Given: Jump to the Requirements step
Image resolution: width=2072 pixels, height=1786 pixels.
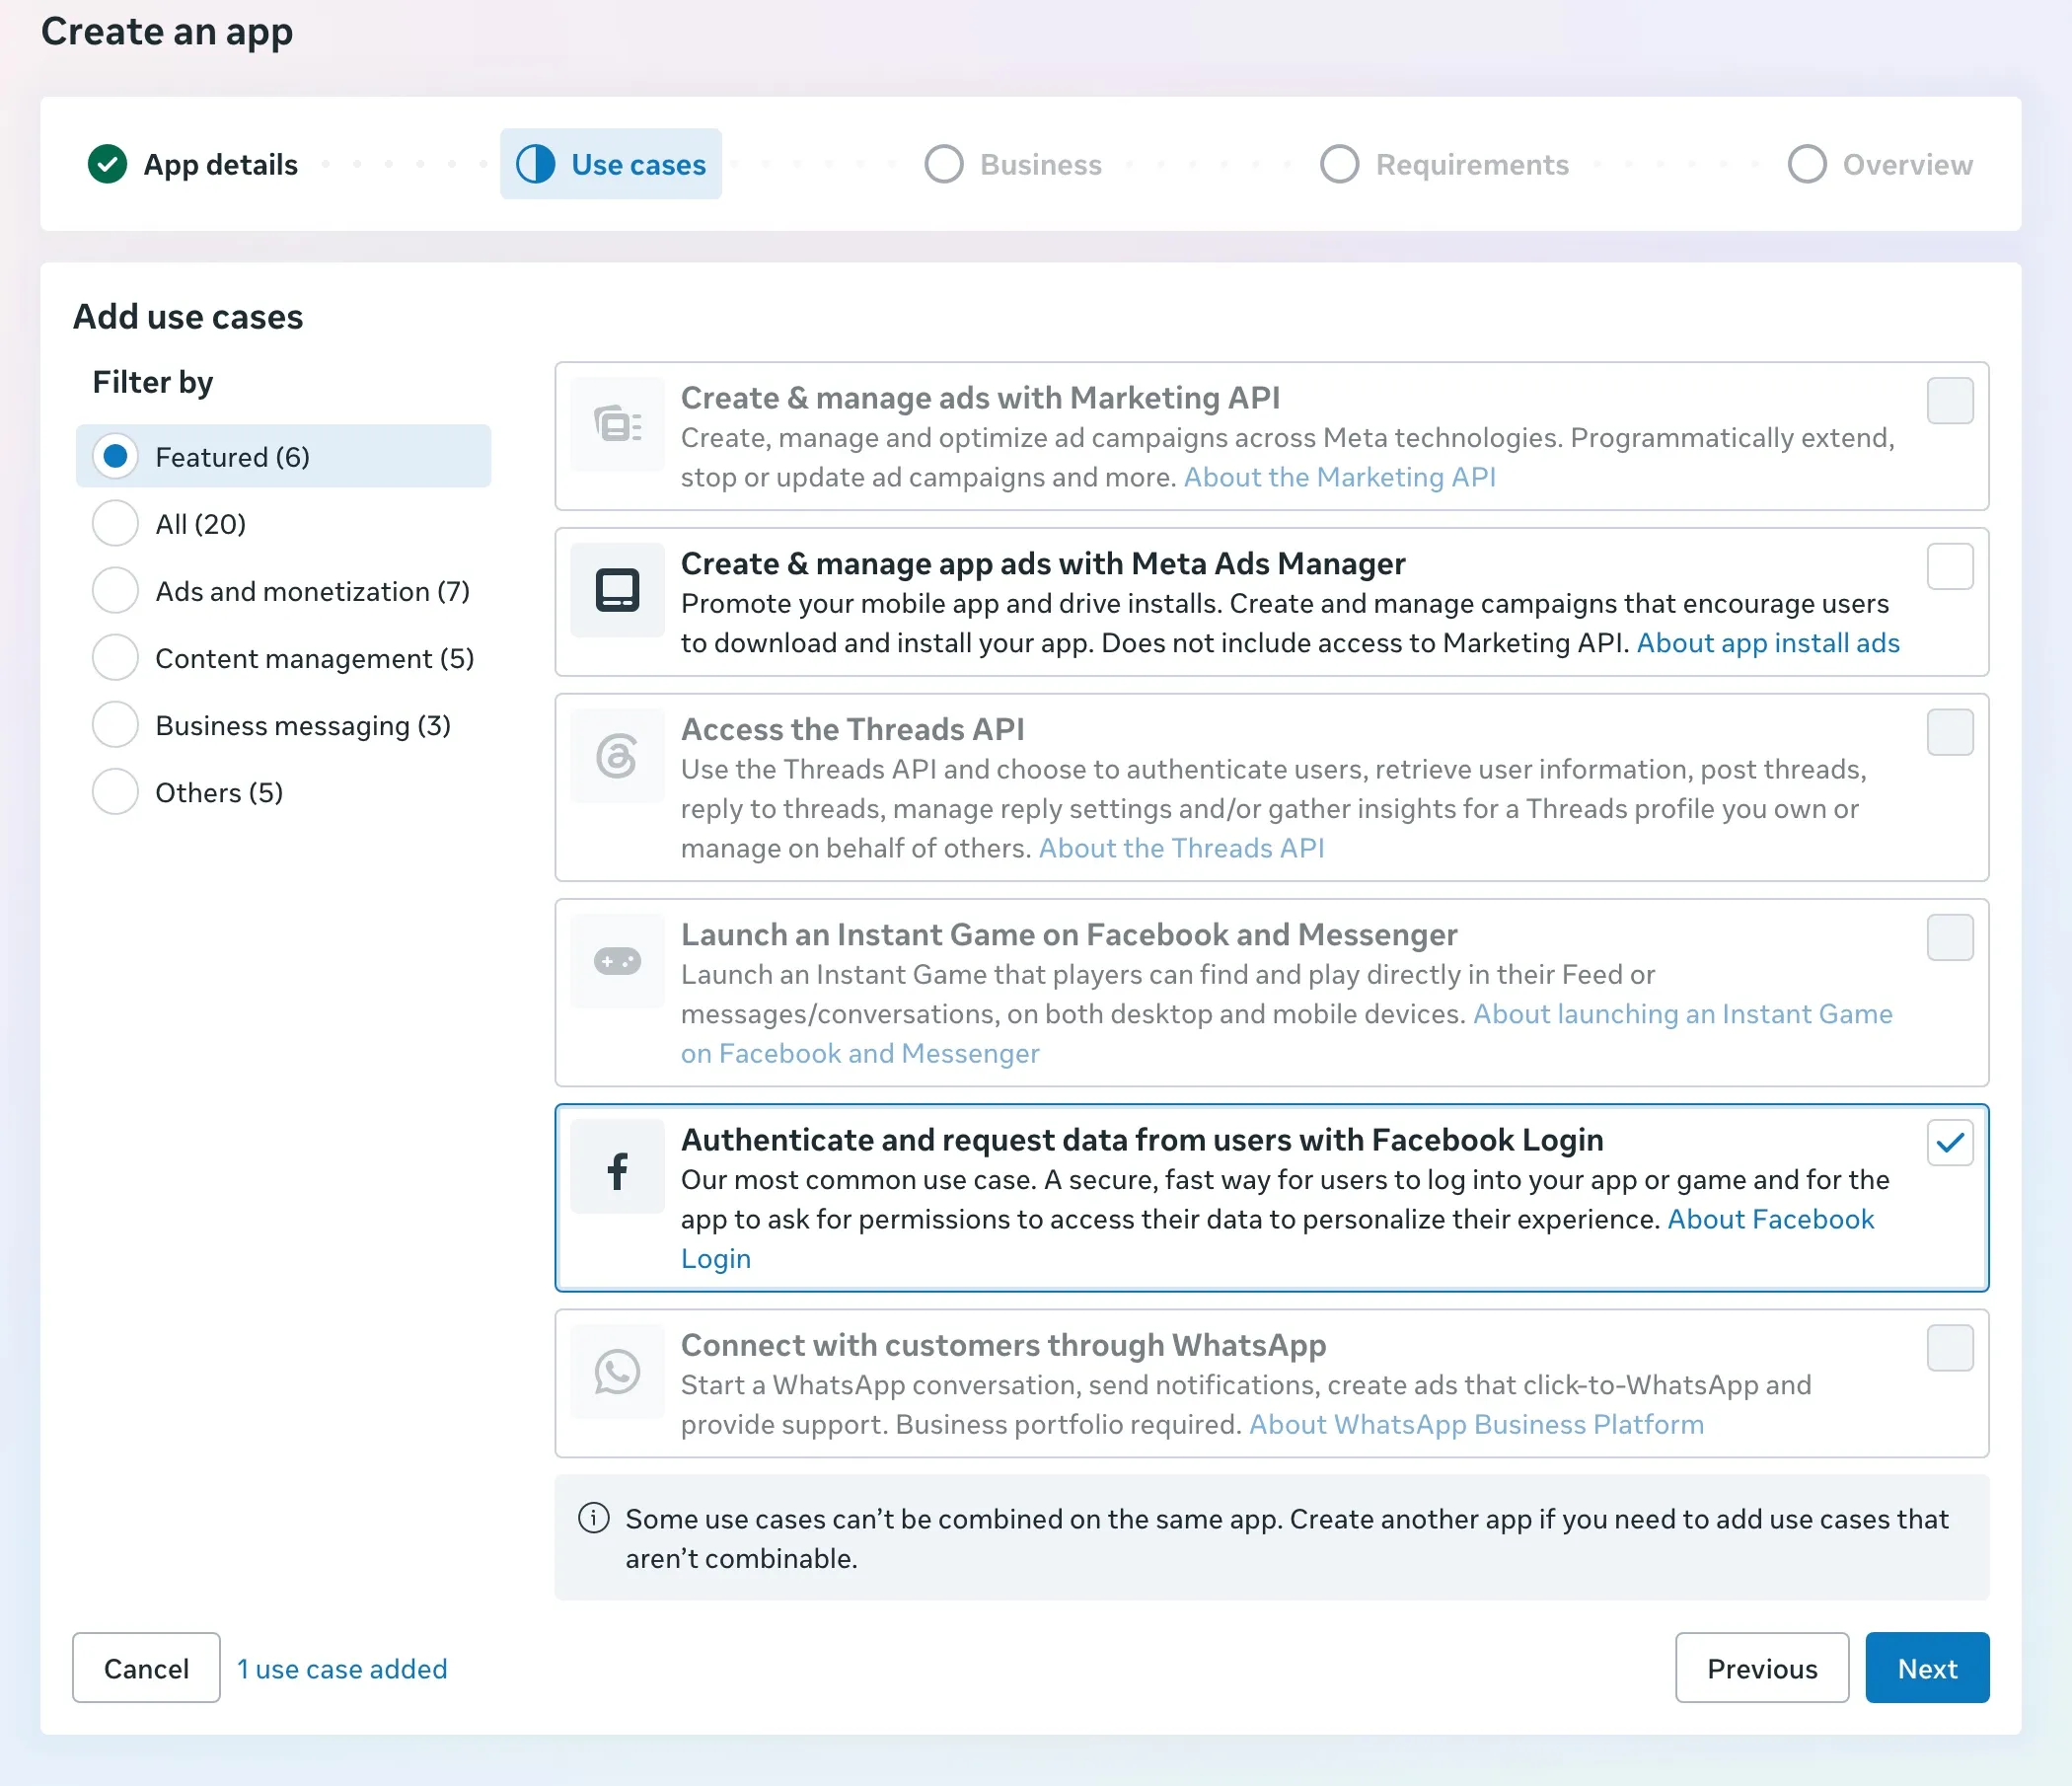Looking at the screenshot, I should tap(1444, 164).
